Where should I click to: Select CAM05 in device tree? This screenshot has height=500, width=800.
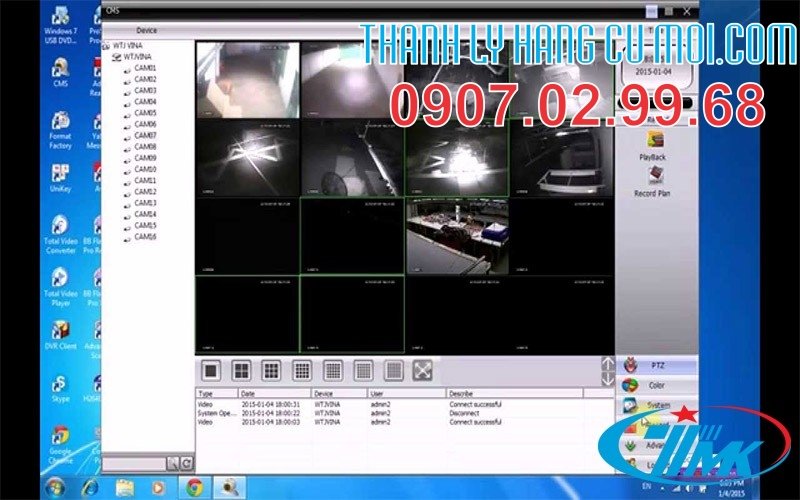click(x=145, y=113)
